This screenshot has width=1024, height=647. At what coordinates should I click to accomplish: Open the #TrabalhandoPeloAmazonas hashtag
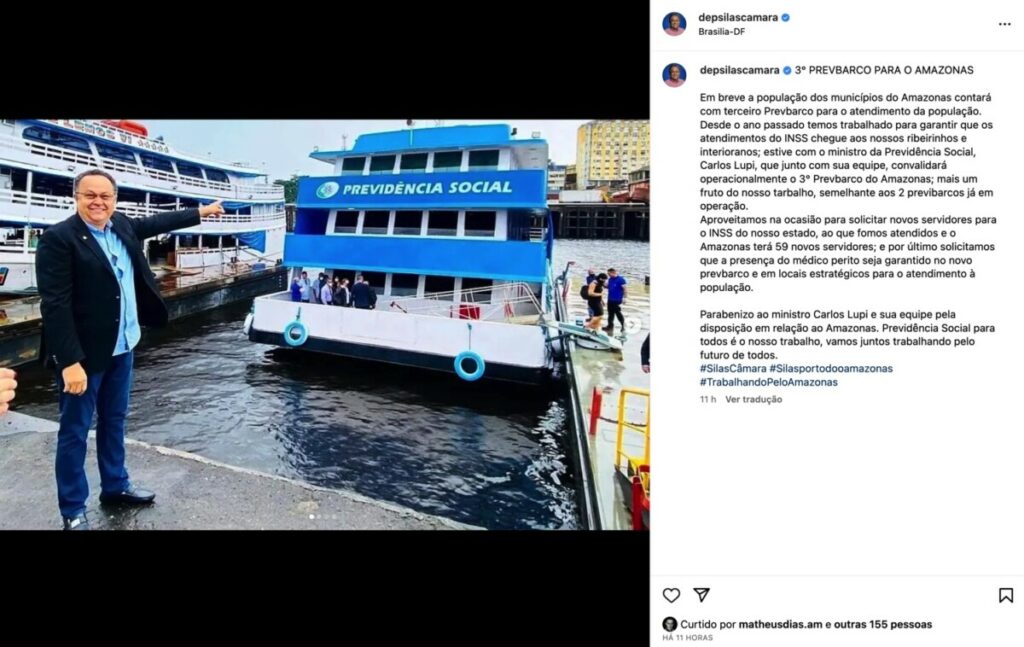[x=769, y=382]
